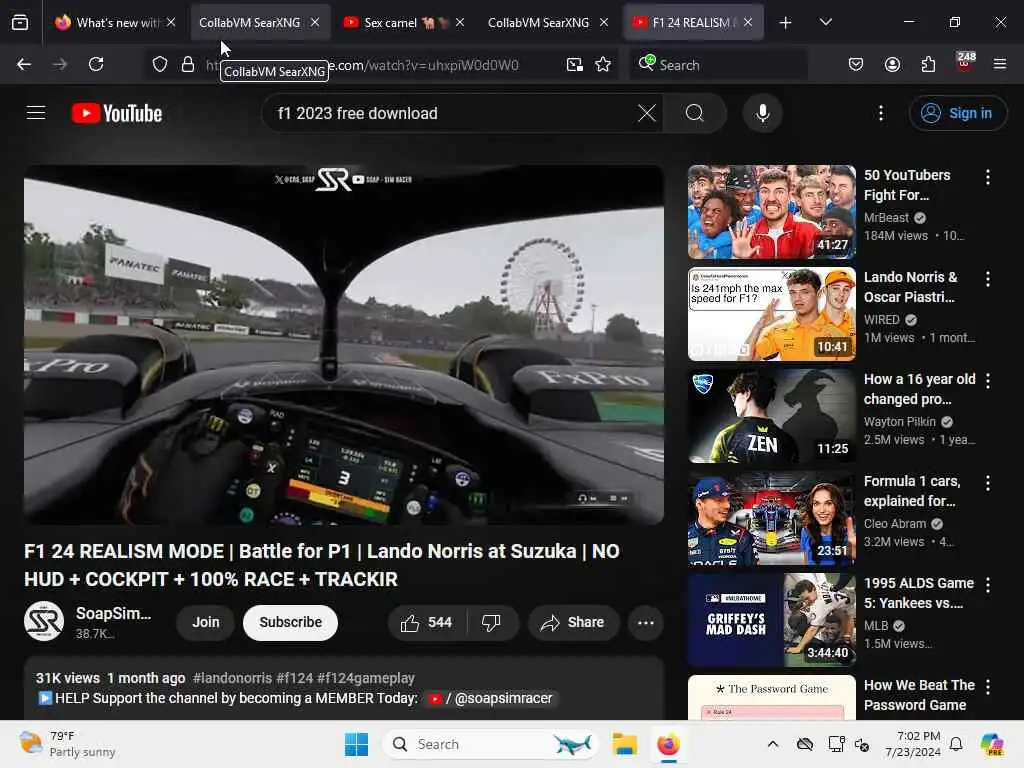Play the ZEN 16 year old thumbnail
The height and width of the screenshot is (768, 1024).
coord(771,416)
